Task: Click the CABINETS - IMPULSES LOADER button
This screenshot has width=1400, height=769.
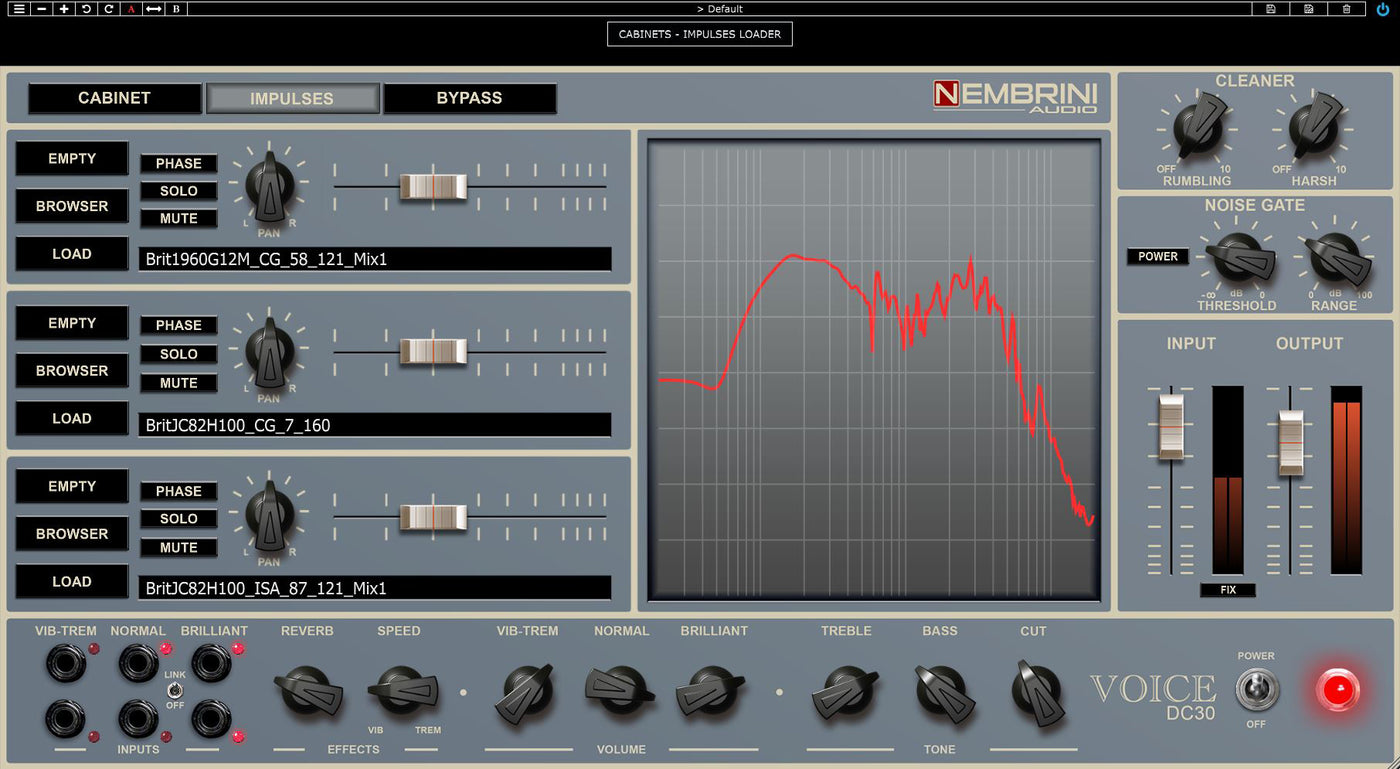Action: click(700, 34)
